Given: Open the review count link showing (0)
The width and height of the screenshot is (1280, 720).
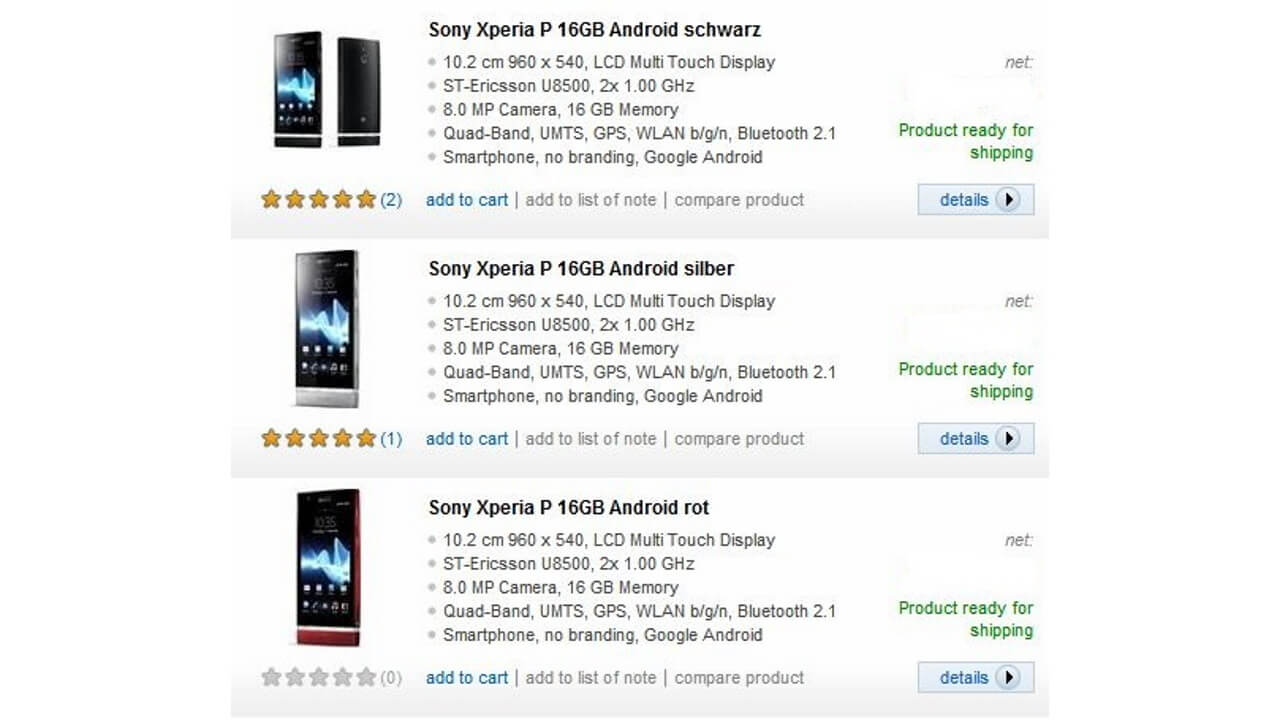Looking at the screenshot, I should (x=391, y=677).
